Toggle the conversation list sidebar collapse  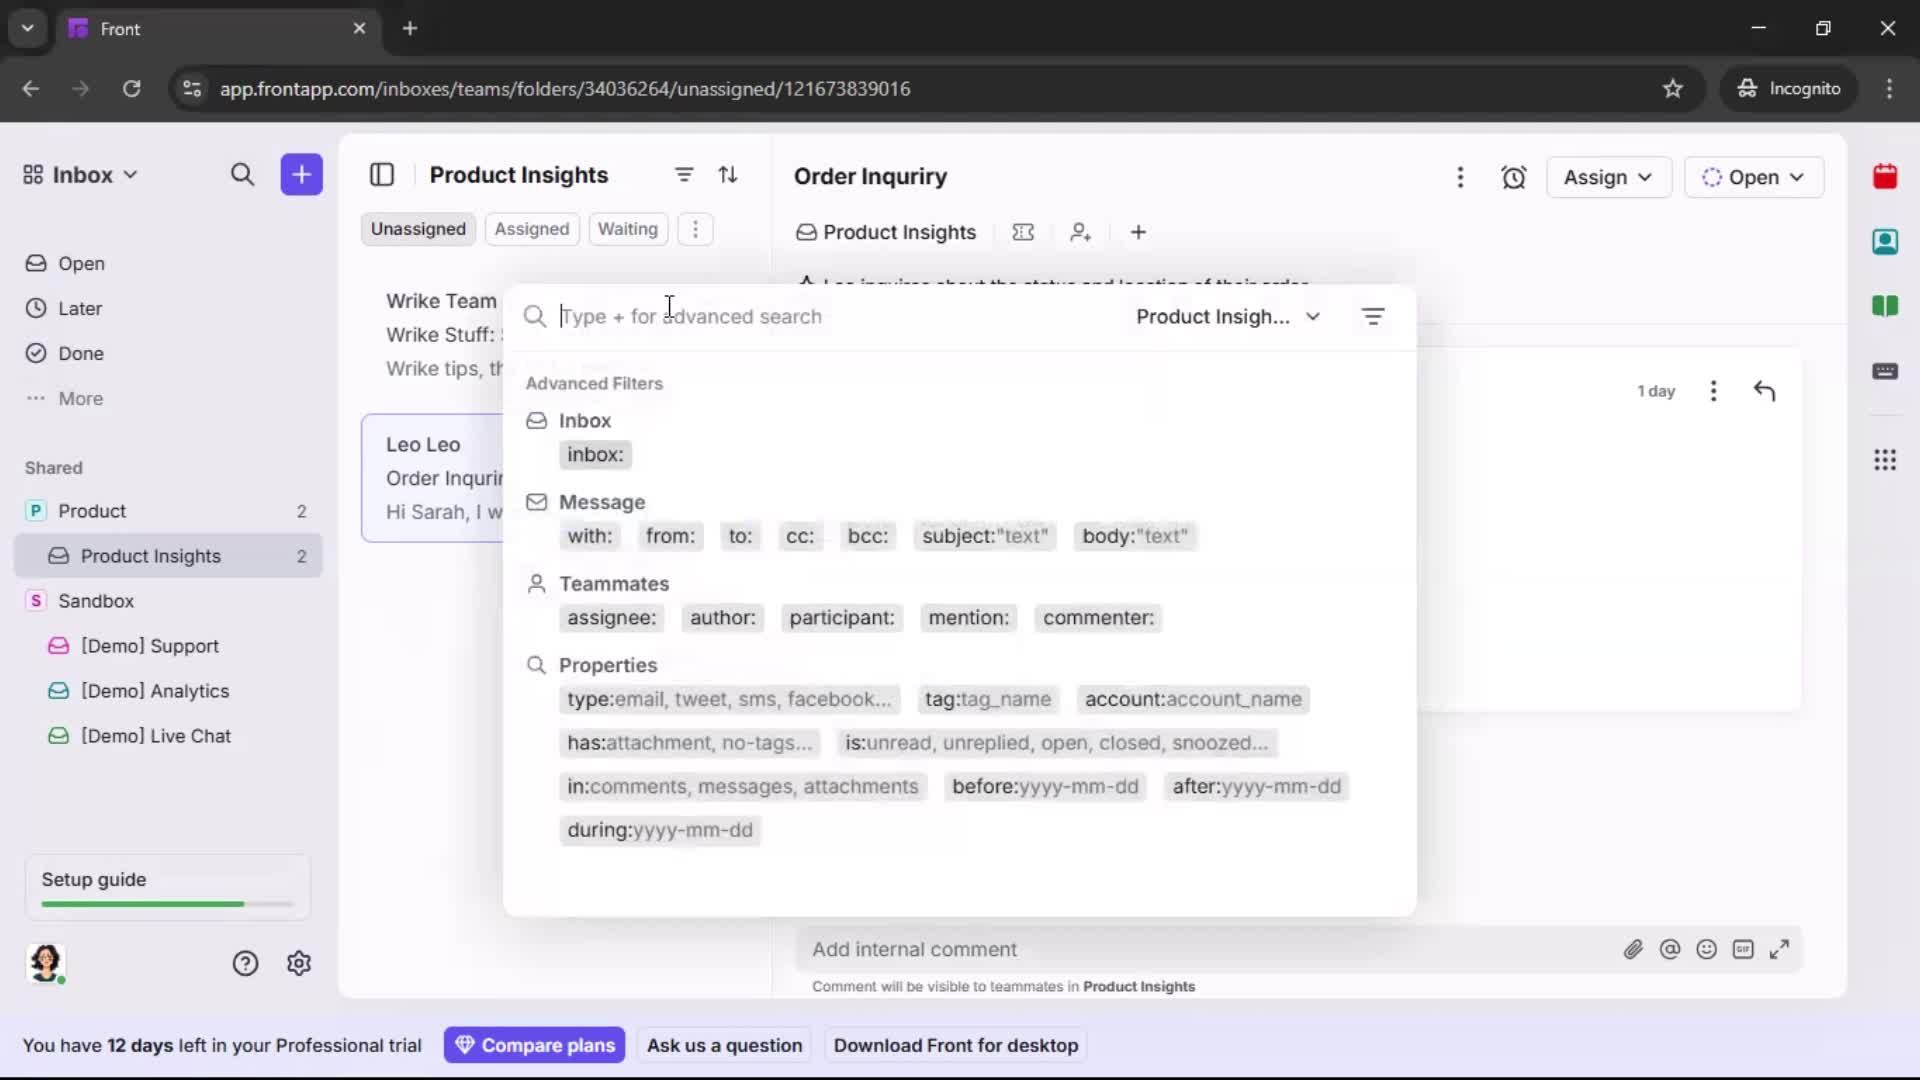pos(383,175)
